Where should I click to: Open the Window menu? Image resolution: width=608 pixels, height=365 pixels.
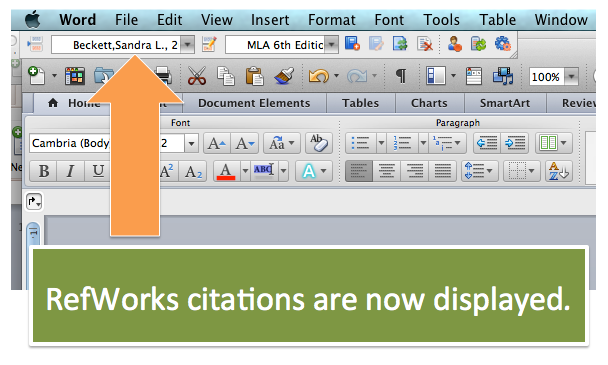[x=561, y=20]
